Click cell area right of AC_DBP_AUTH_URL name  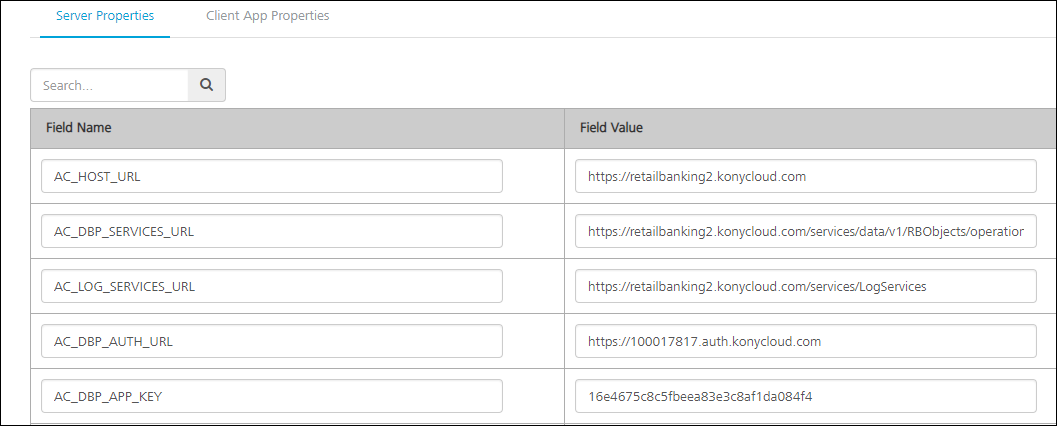point(534,341)
